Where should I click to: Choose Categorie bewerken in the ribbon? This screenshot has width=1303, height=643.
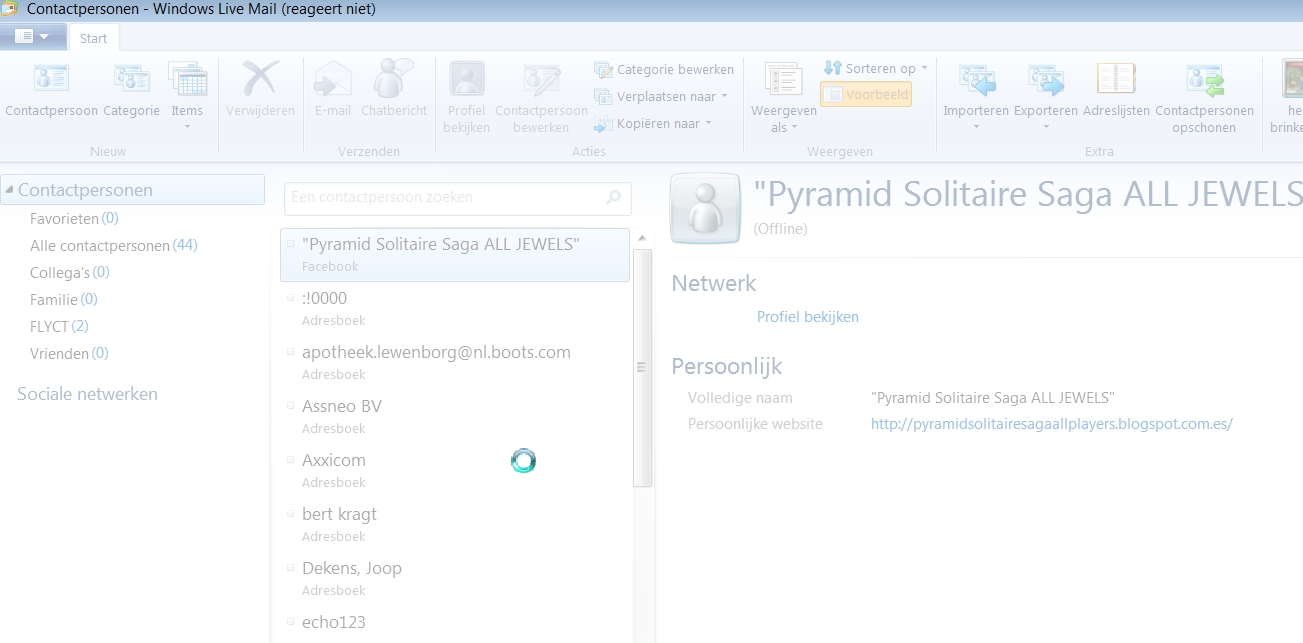(664, 70)
